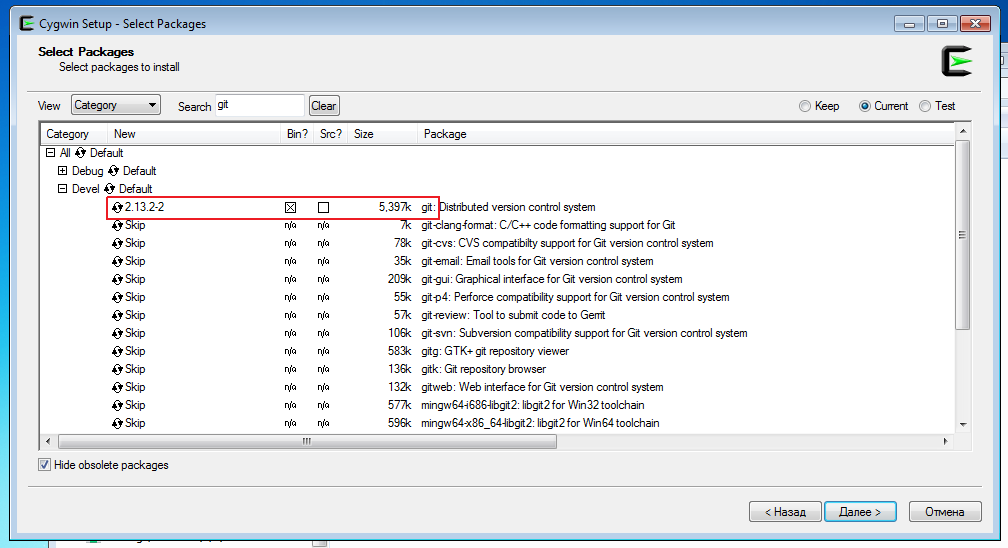Click the 5,397k size value of git
1008x548 pixels.
[395, 207]
